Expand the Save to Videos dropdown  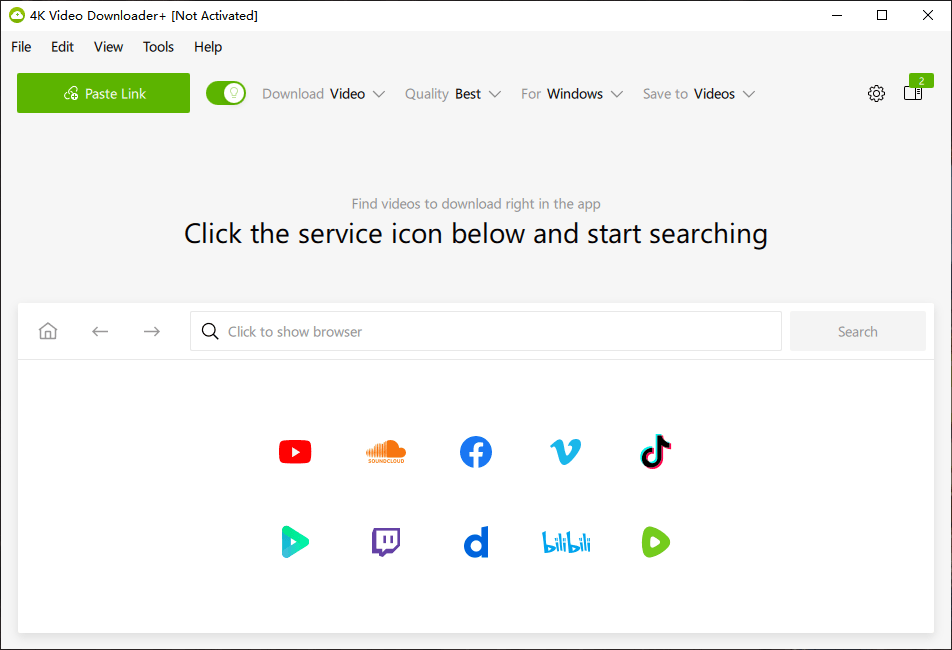[699, 94]
